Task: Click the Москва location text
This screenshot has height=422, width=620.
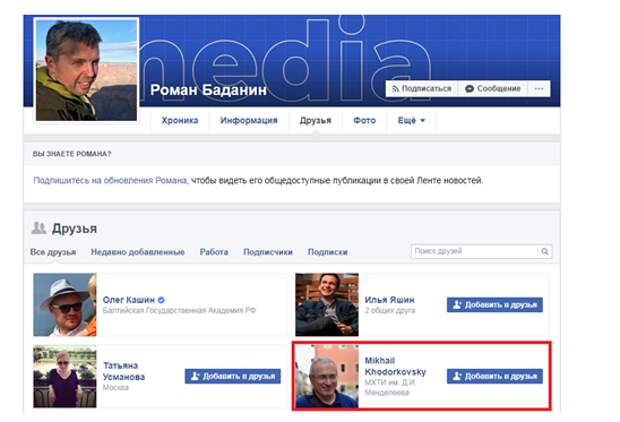Action: tap(116, 388)
